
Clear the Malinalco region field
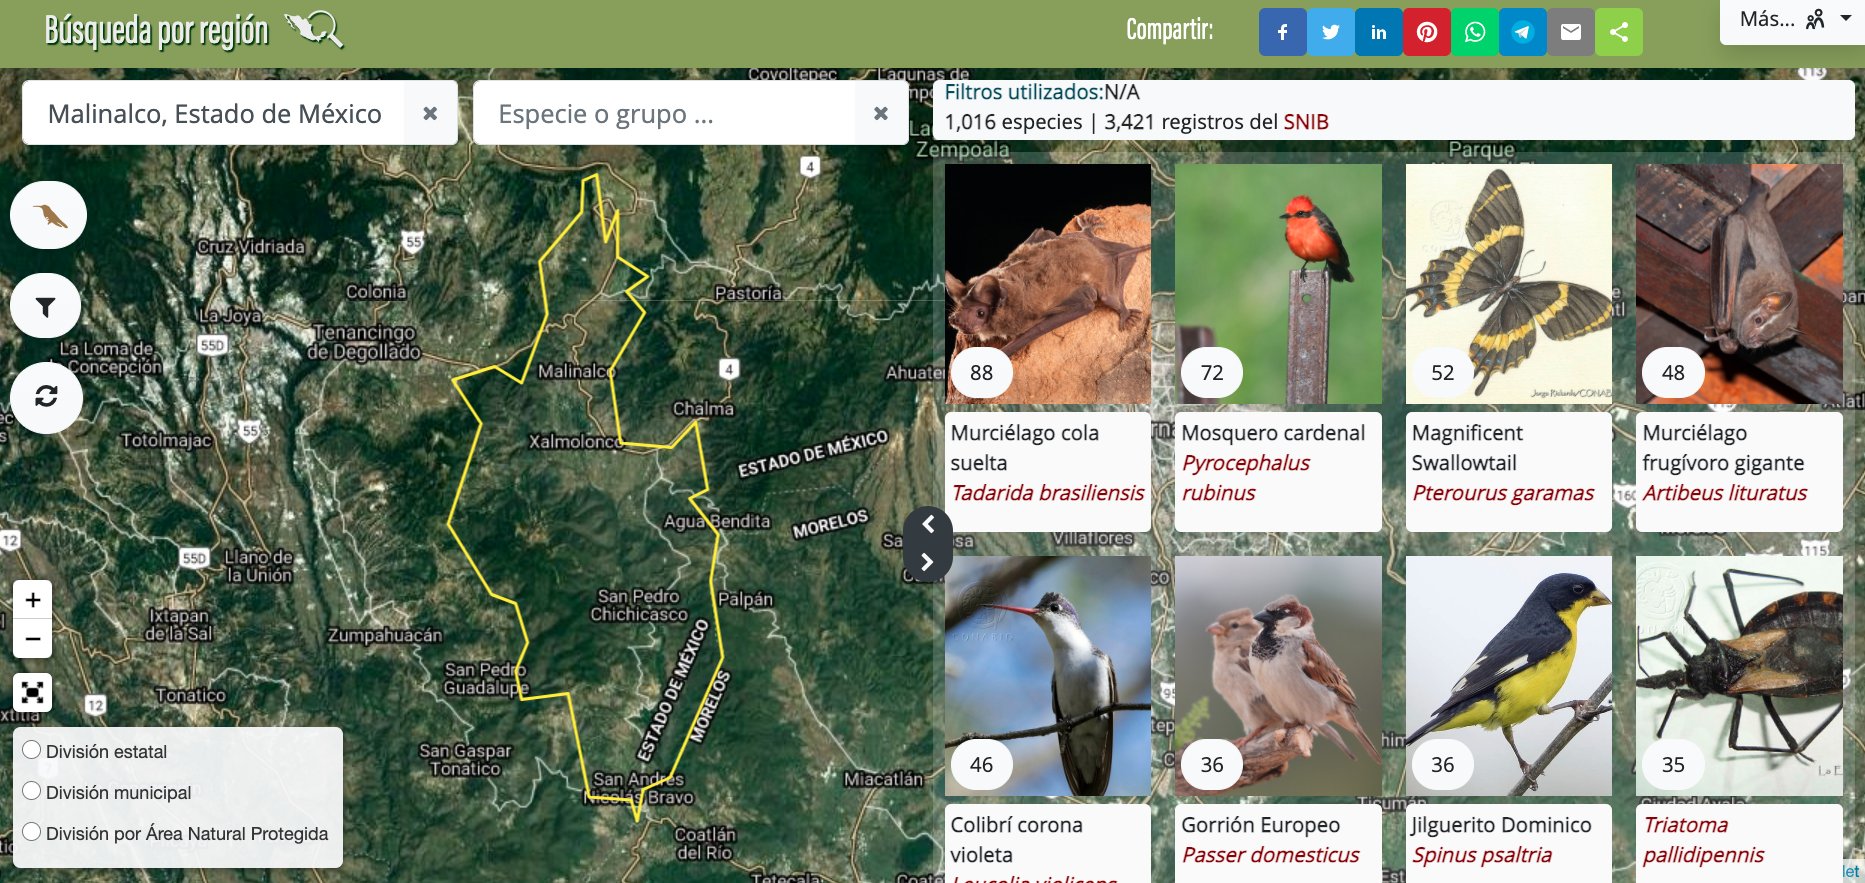point(430,113)
